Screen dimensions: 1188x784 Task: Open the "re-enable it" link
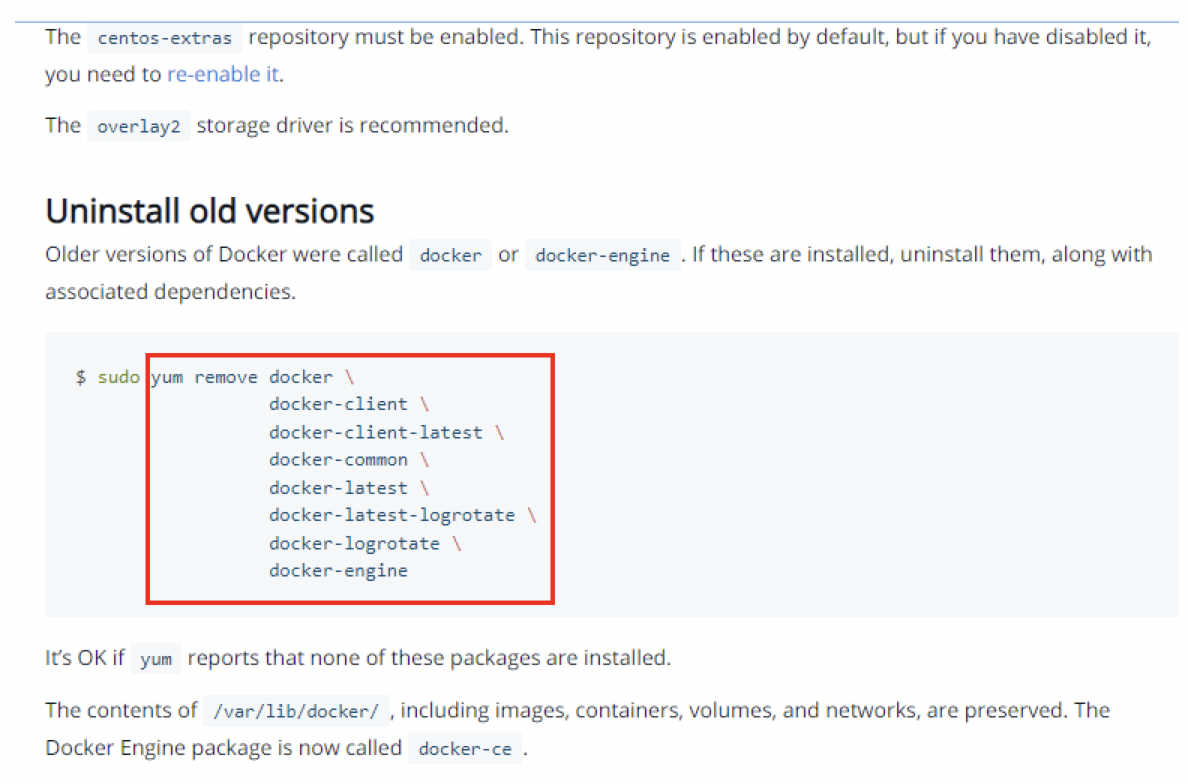point(223,74)
